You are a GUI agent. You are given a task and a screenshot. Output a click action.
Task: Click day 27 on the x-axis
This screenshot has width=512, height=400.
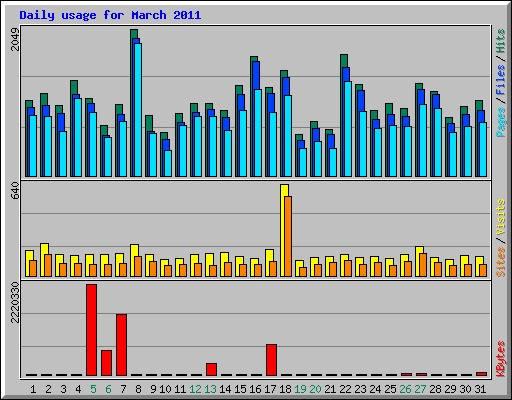pyautogui.click(x=420, y=389)
